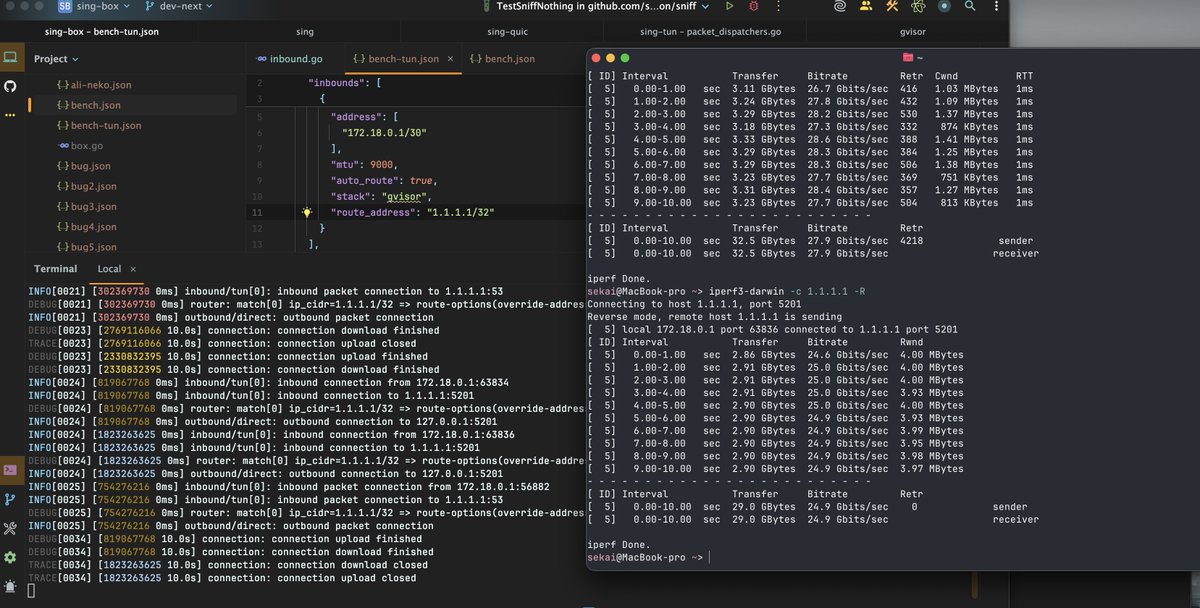Open the Services gear sidebar icon
This screenshot has width=1200, height=608.
pos(11,556)
